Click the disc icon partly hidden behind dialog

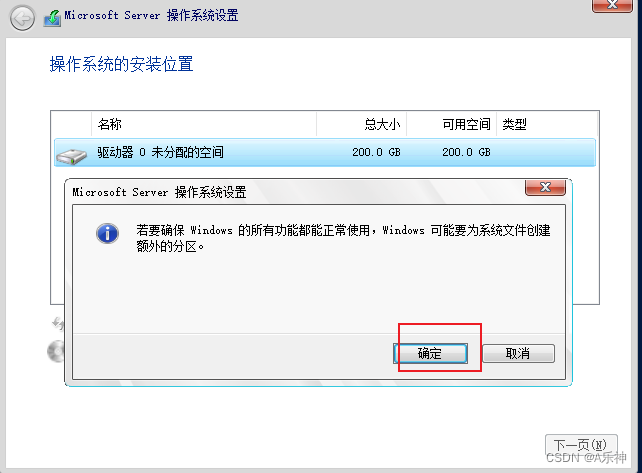pos(56,351)
